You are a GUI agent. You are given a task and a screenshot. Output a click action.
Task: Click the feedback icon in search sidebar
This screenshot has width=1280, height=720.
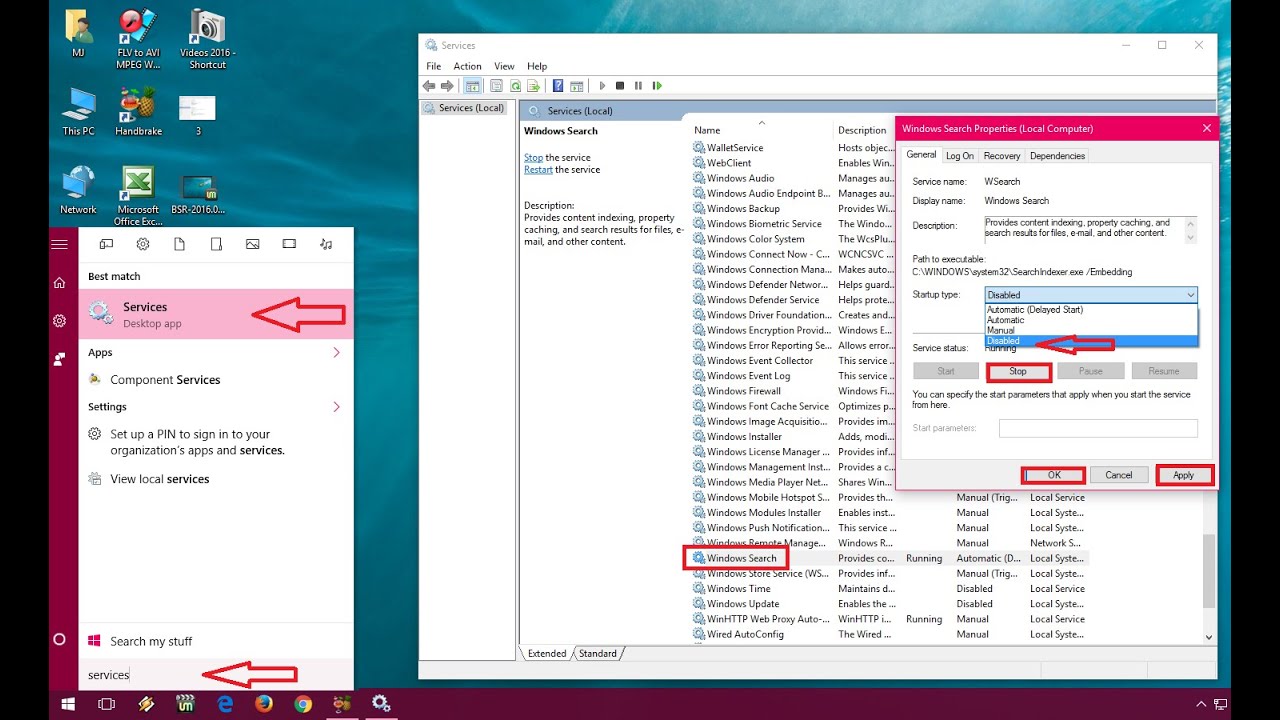point(59,358)
